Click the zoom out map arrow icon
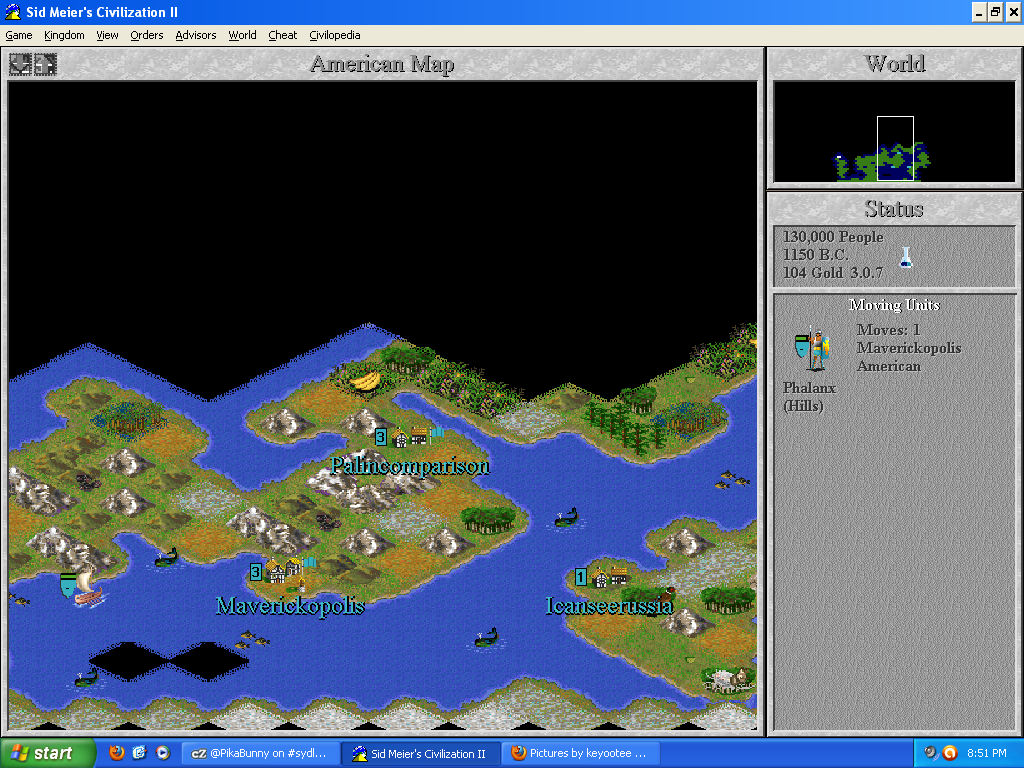The image size is (1024, 768). [x=20, y=64]
